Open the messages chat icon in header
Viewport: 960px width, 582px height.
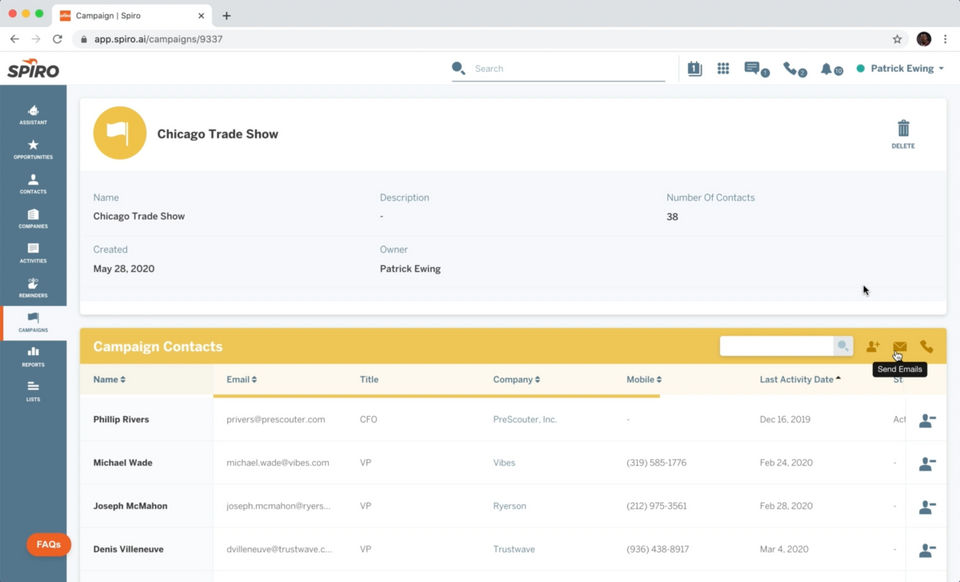[752, 69]
